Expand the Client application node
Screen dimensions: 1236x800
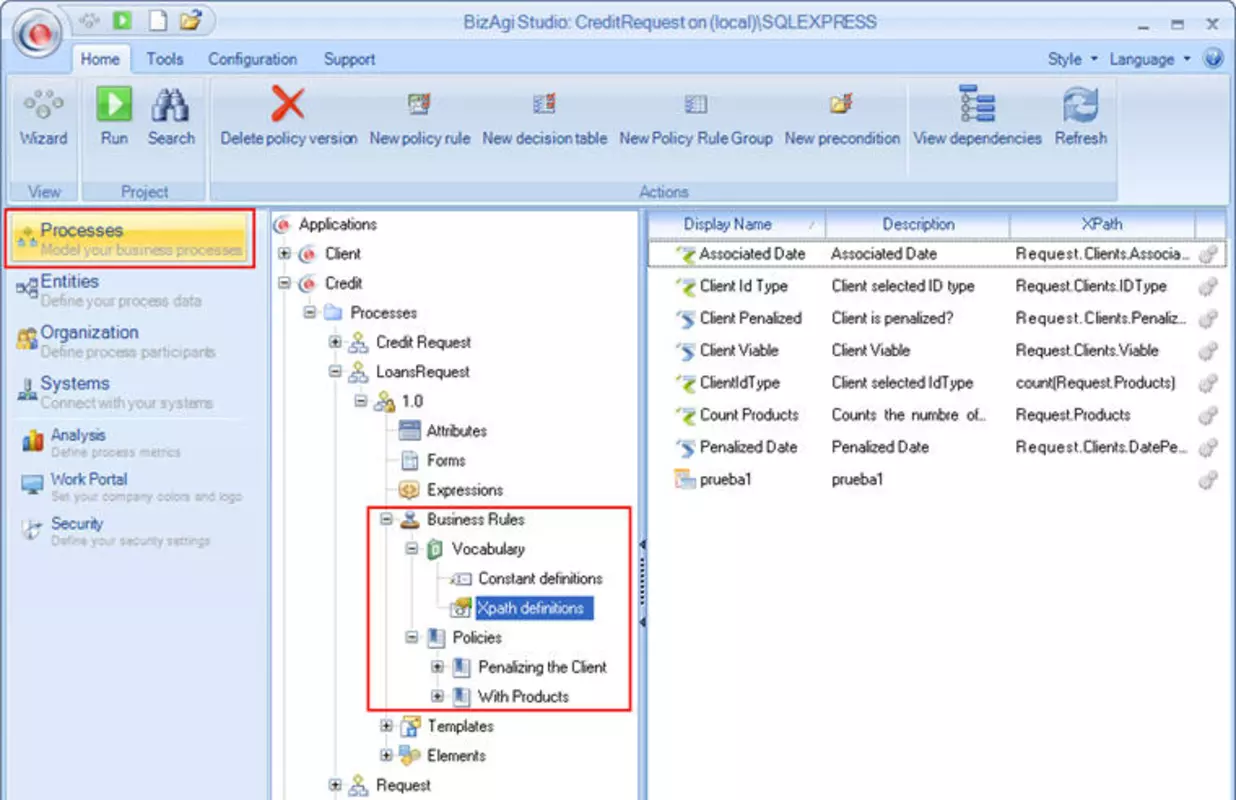(284, 254)
